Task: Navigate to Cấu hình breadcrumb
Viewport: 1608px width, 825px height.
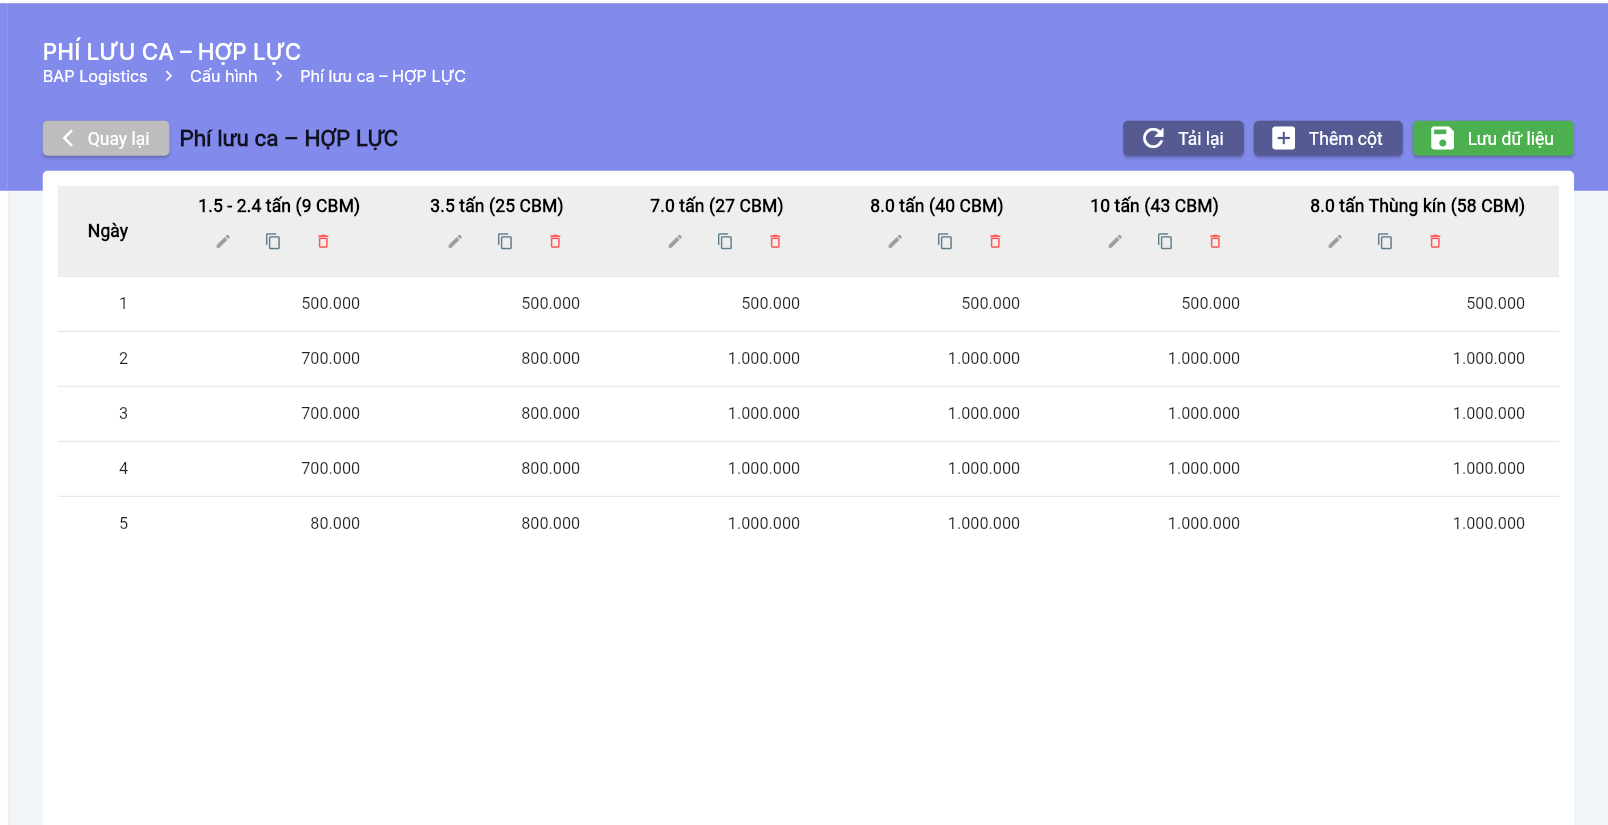Action: click(x=223, y=77)
